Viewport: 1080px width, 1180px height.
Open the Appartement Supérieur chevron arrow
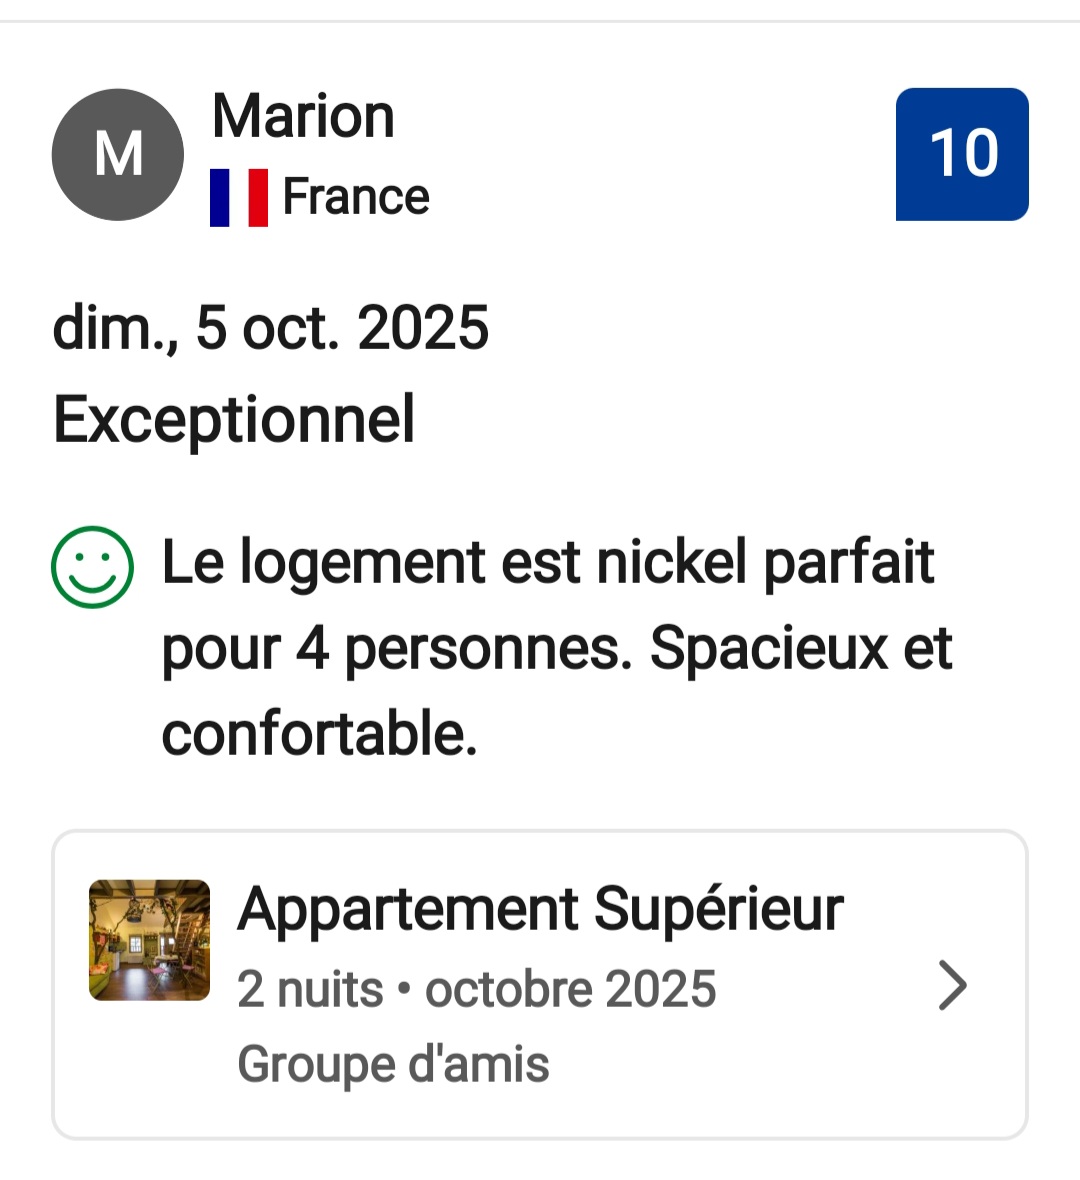click(953, 986)
